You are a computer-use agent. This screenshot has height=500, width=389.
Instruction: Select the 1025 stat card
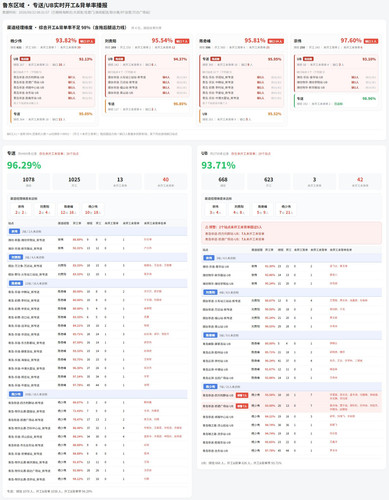[x=74, y=181]
